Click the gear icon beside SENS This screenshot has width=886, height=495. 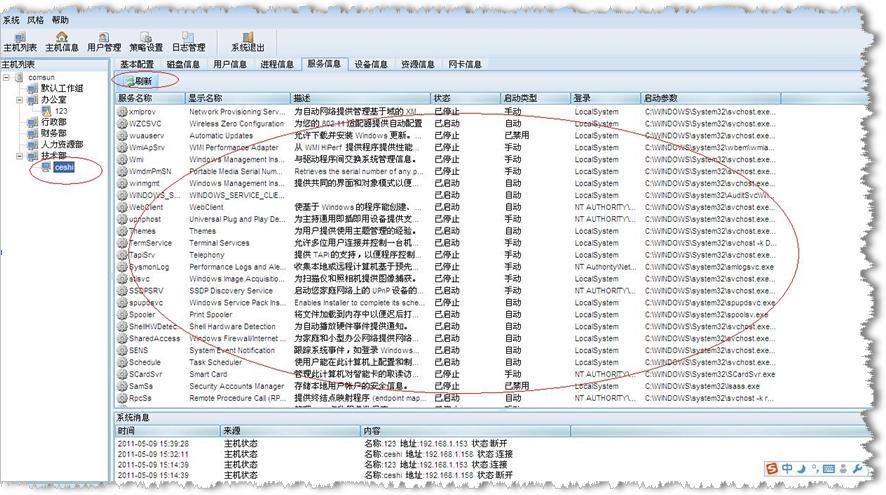pyautogui.click(x=122, y=350)
